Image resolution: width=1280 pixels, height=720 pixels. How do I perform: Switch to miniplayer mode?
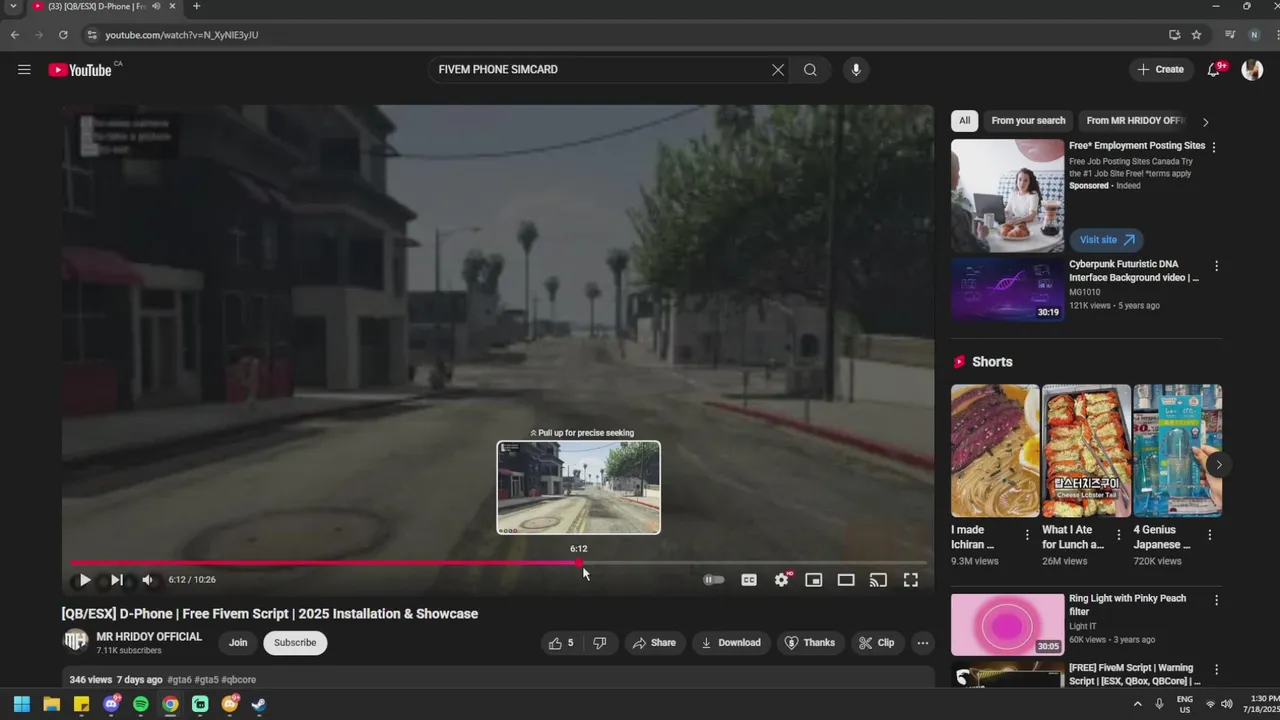[814, 580]
